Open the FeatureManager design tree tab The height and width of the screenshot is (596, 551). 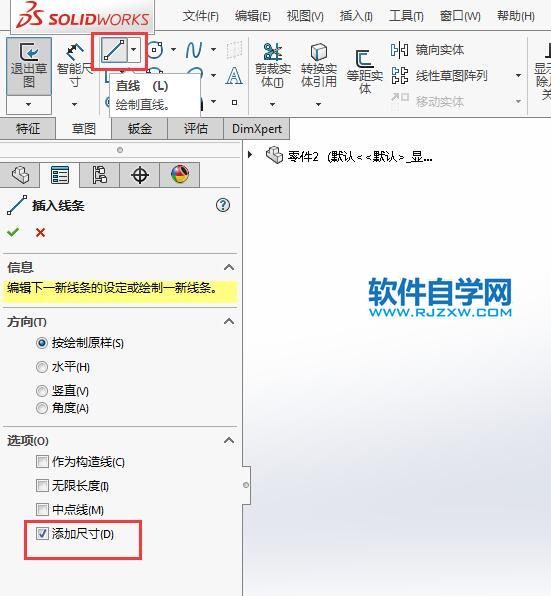20,175
